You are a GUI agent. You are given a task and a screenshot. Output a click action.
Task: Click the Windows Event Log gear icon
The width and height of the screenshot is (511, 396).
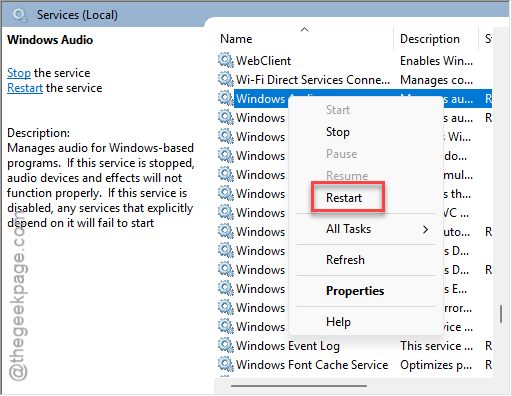click(226, 345)
